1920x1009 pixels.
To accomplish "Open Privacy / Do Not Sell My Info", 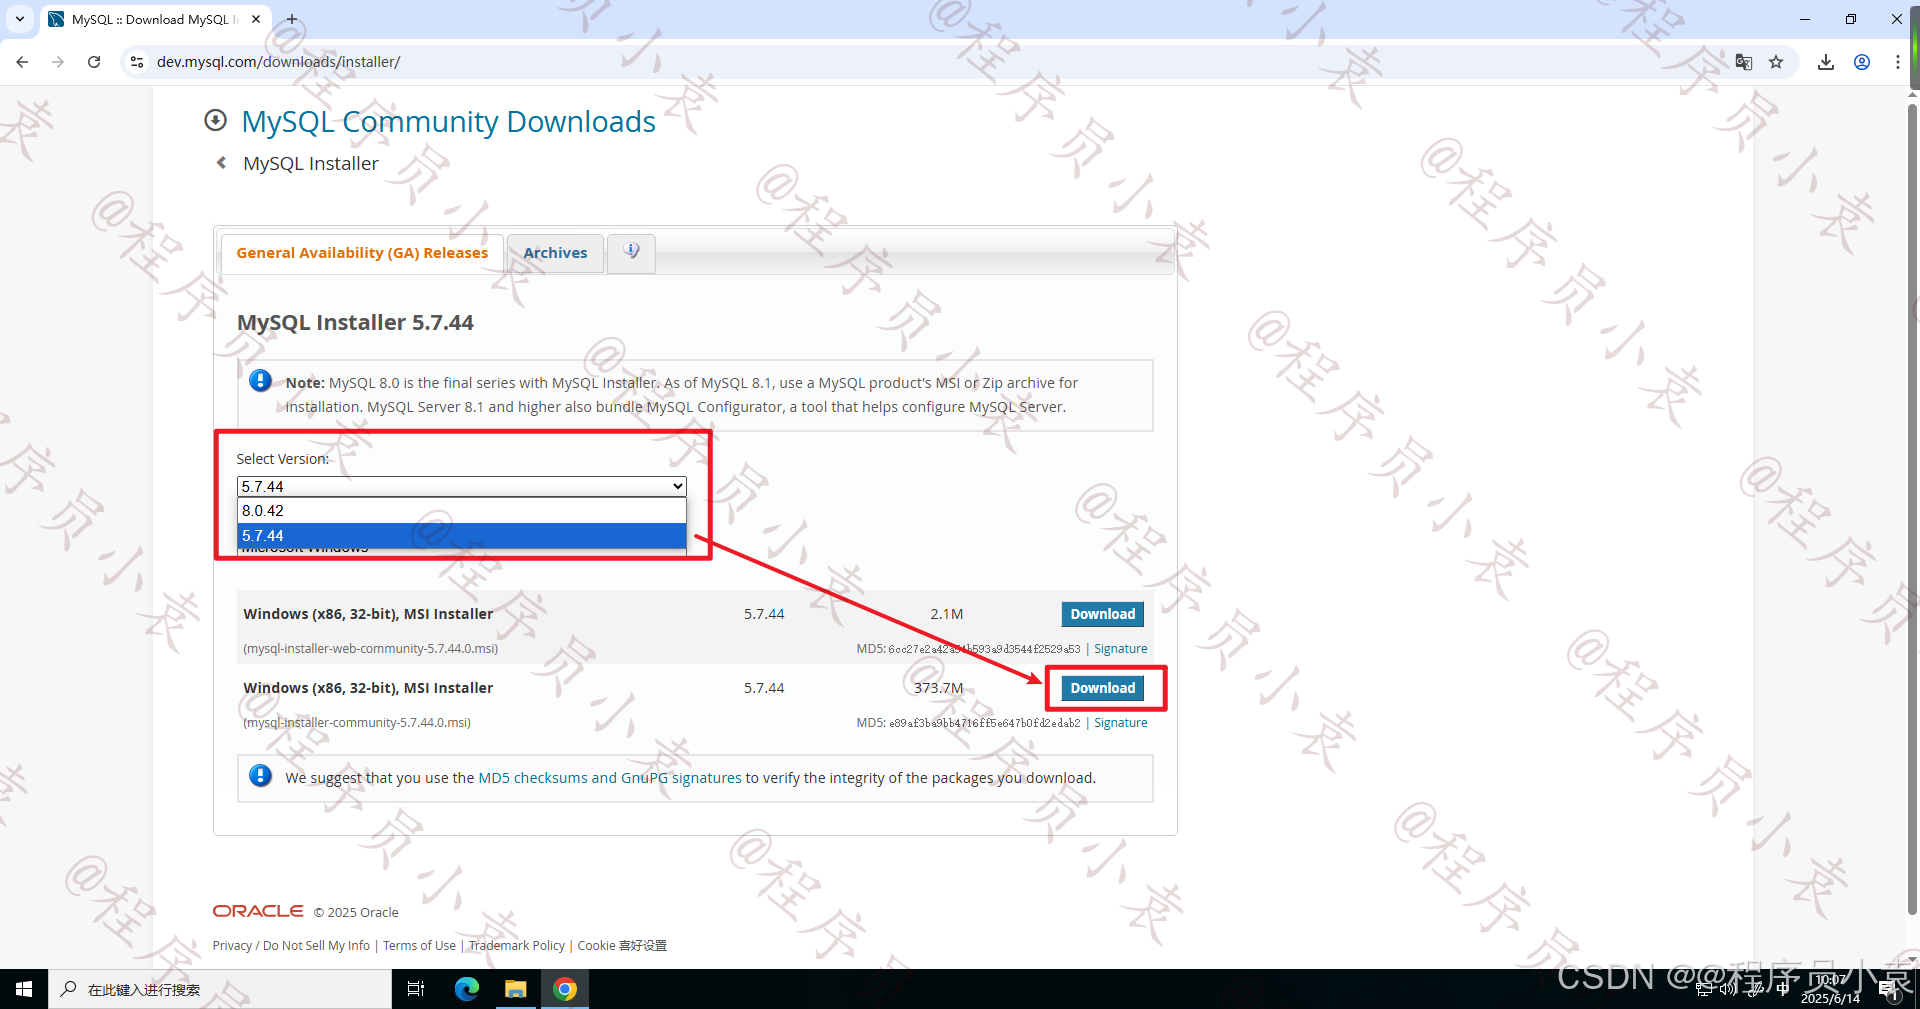I will coord(291,946).
